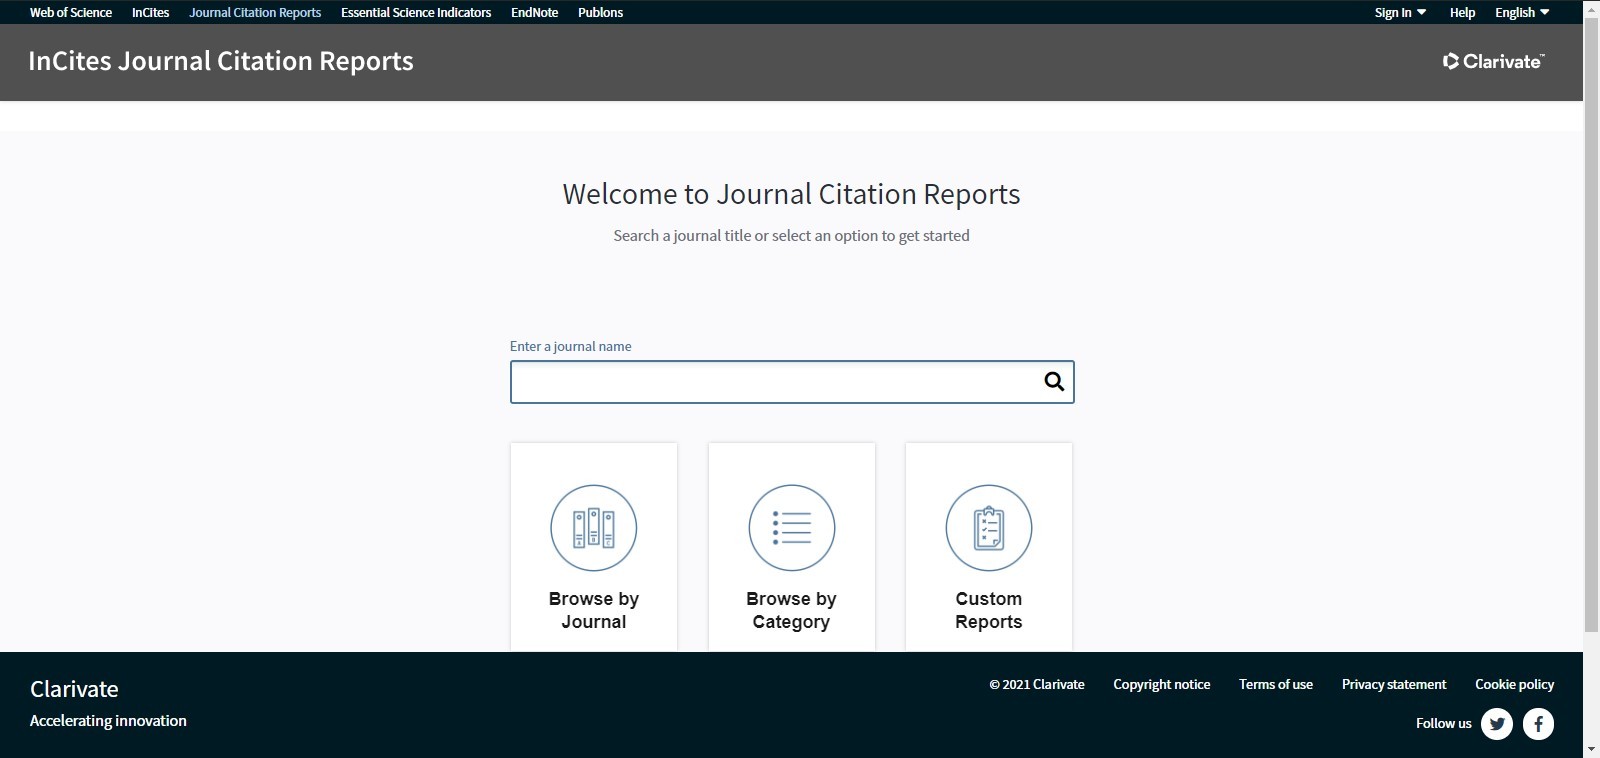Select Journal Citation Reports in top bar
This screenshot has height=758, width=1600.
[x=255, y=12]
